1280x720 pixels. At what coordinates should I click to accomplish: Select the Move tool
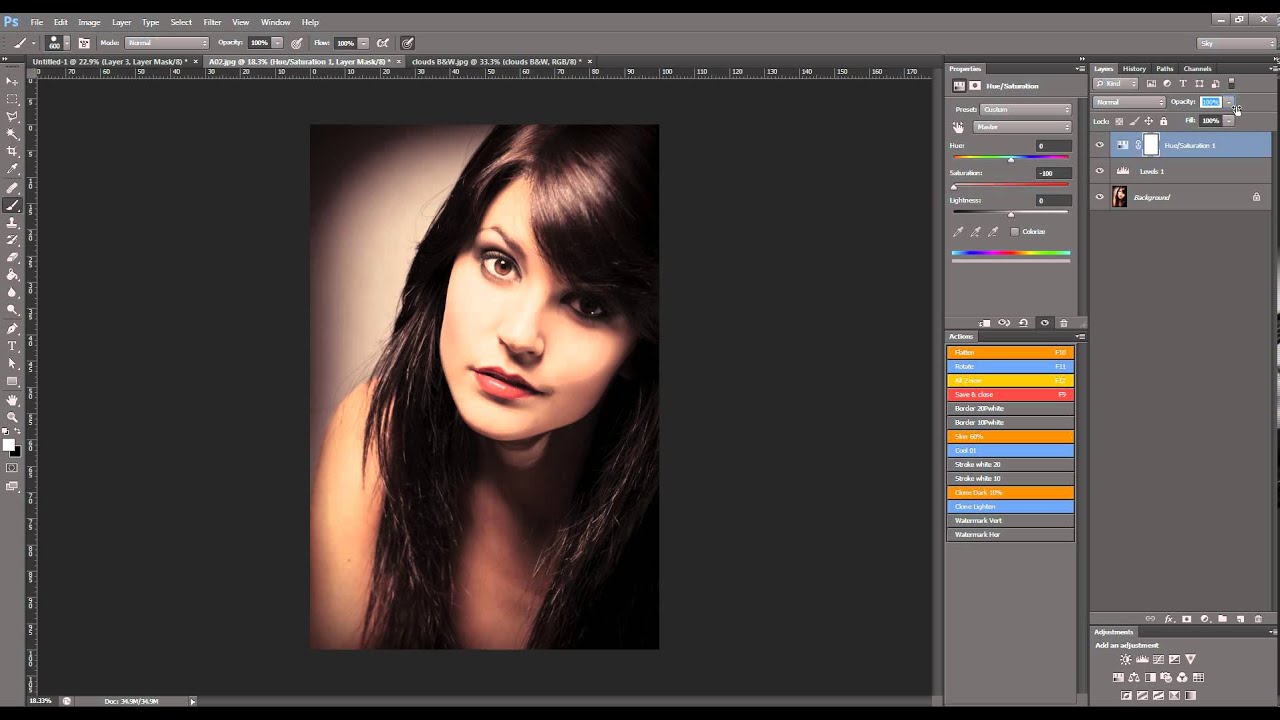coord(12,81)
